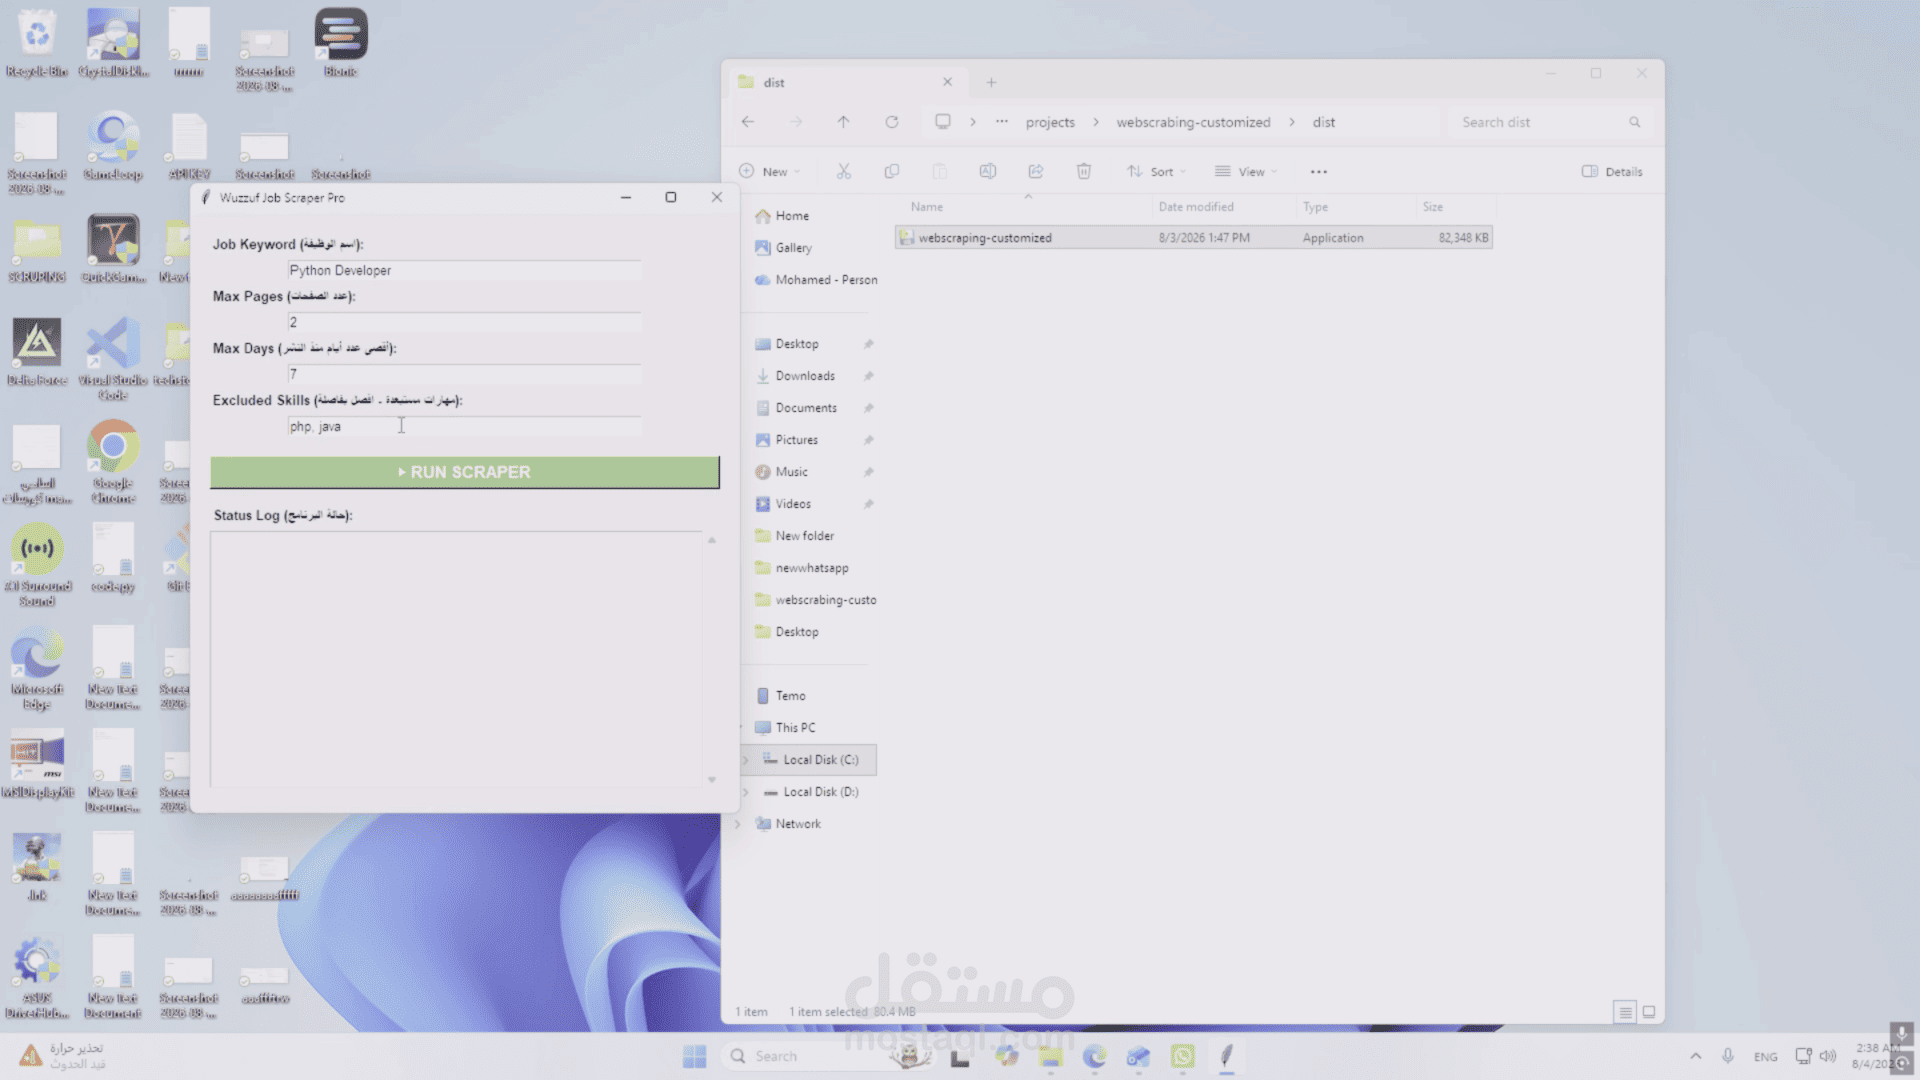Click the Cut icon in Explorer toolbar
Screen dimensions: 1920x1080
tap(844, 172)
